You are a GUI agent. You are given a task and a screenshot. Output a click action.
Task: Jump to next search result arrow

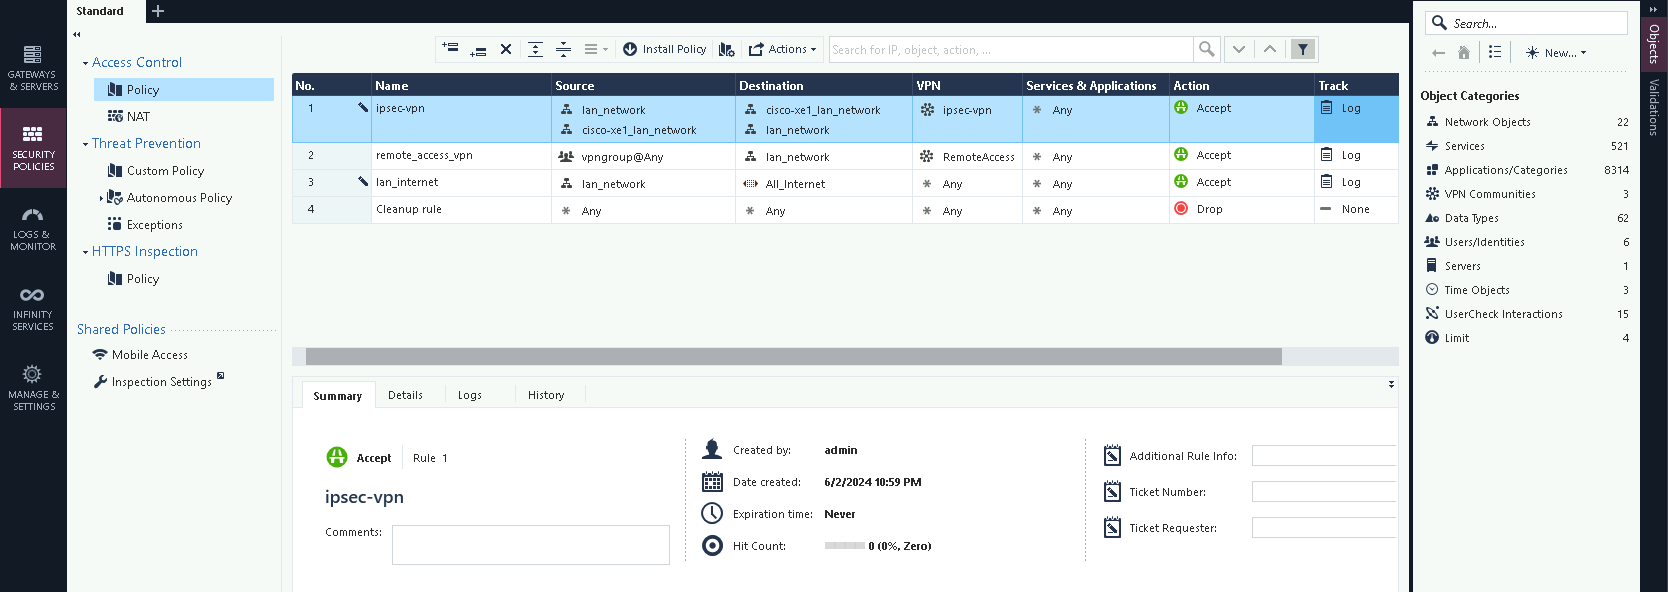click(x=1239, y=49)
